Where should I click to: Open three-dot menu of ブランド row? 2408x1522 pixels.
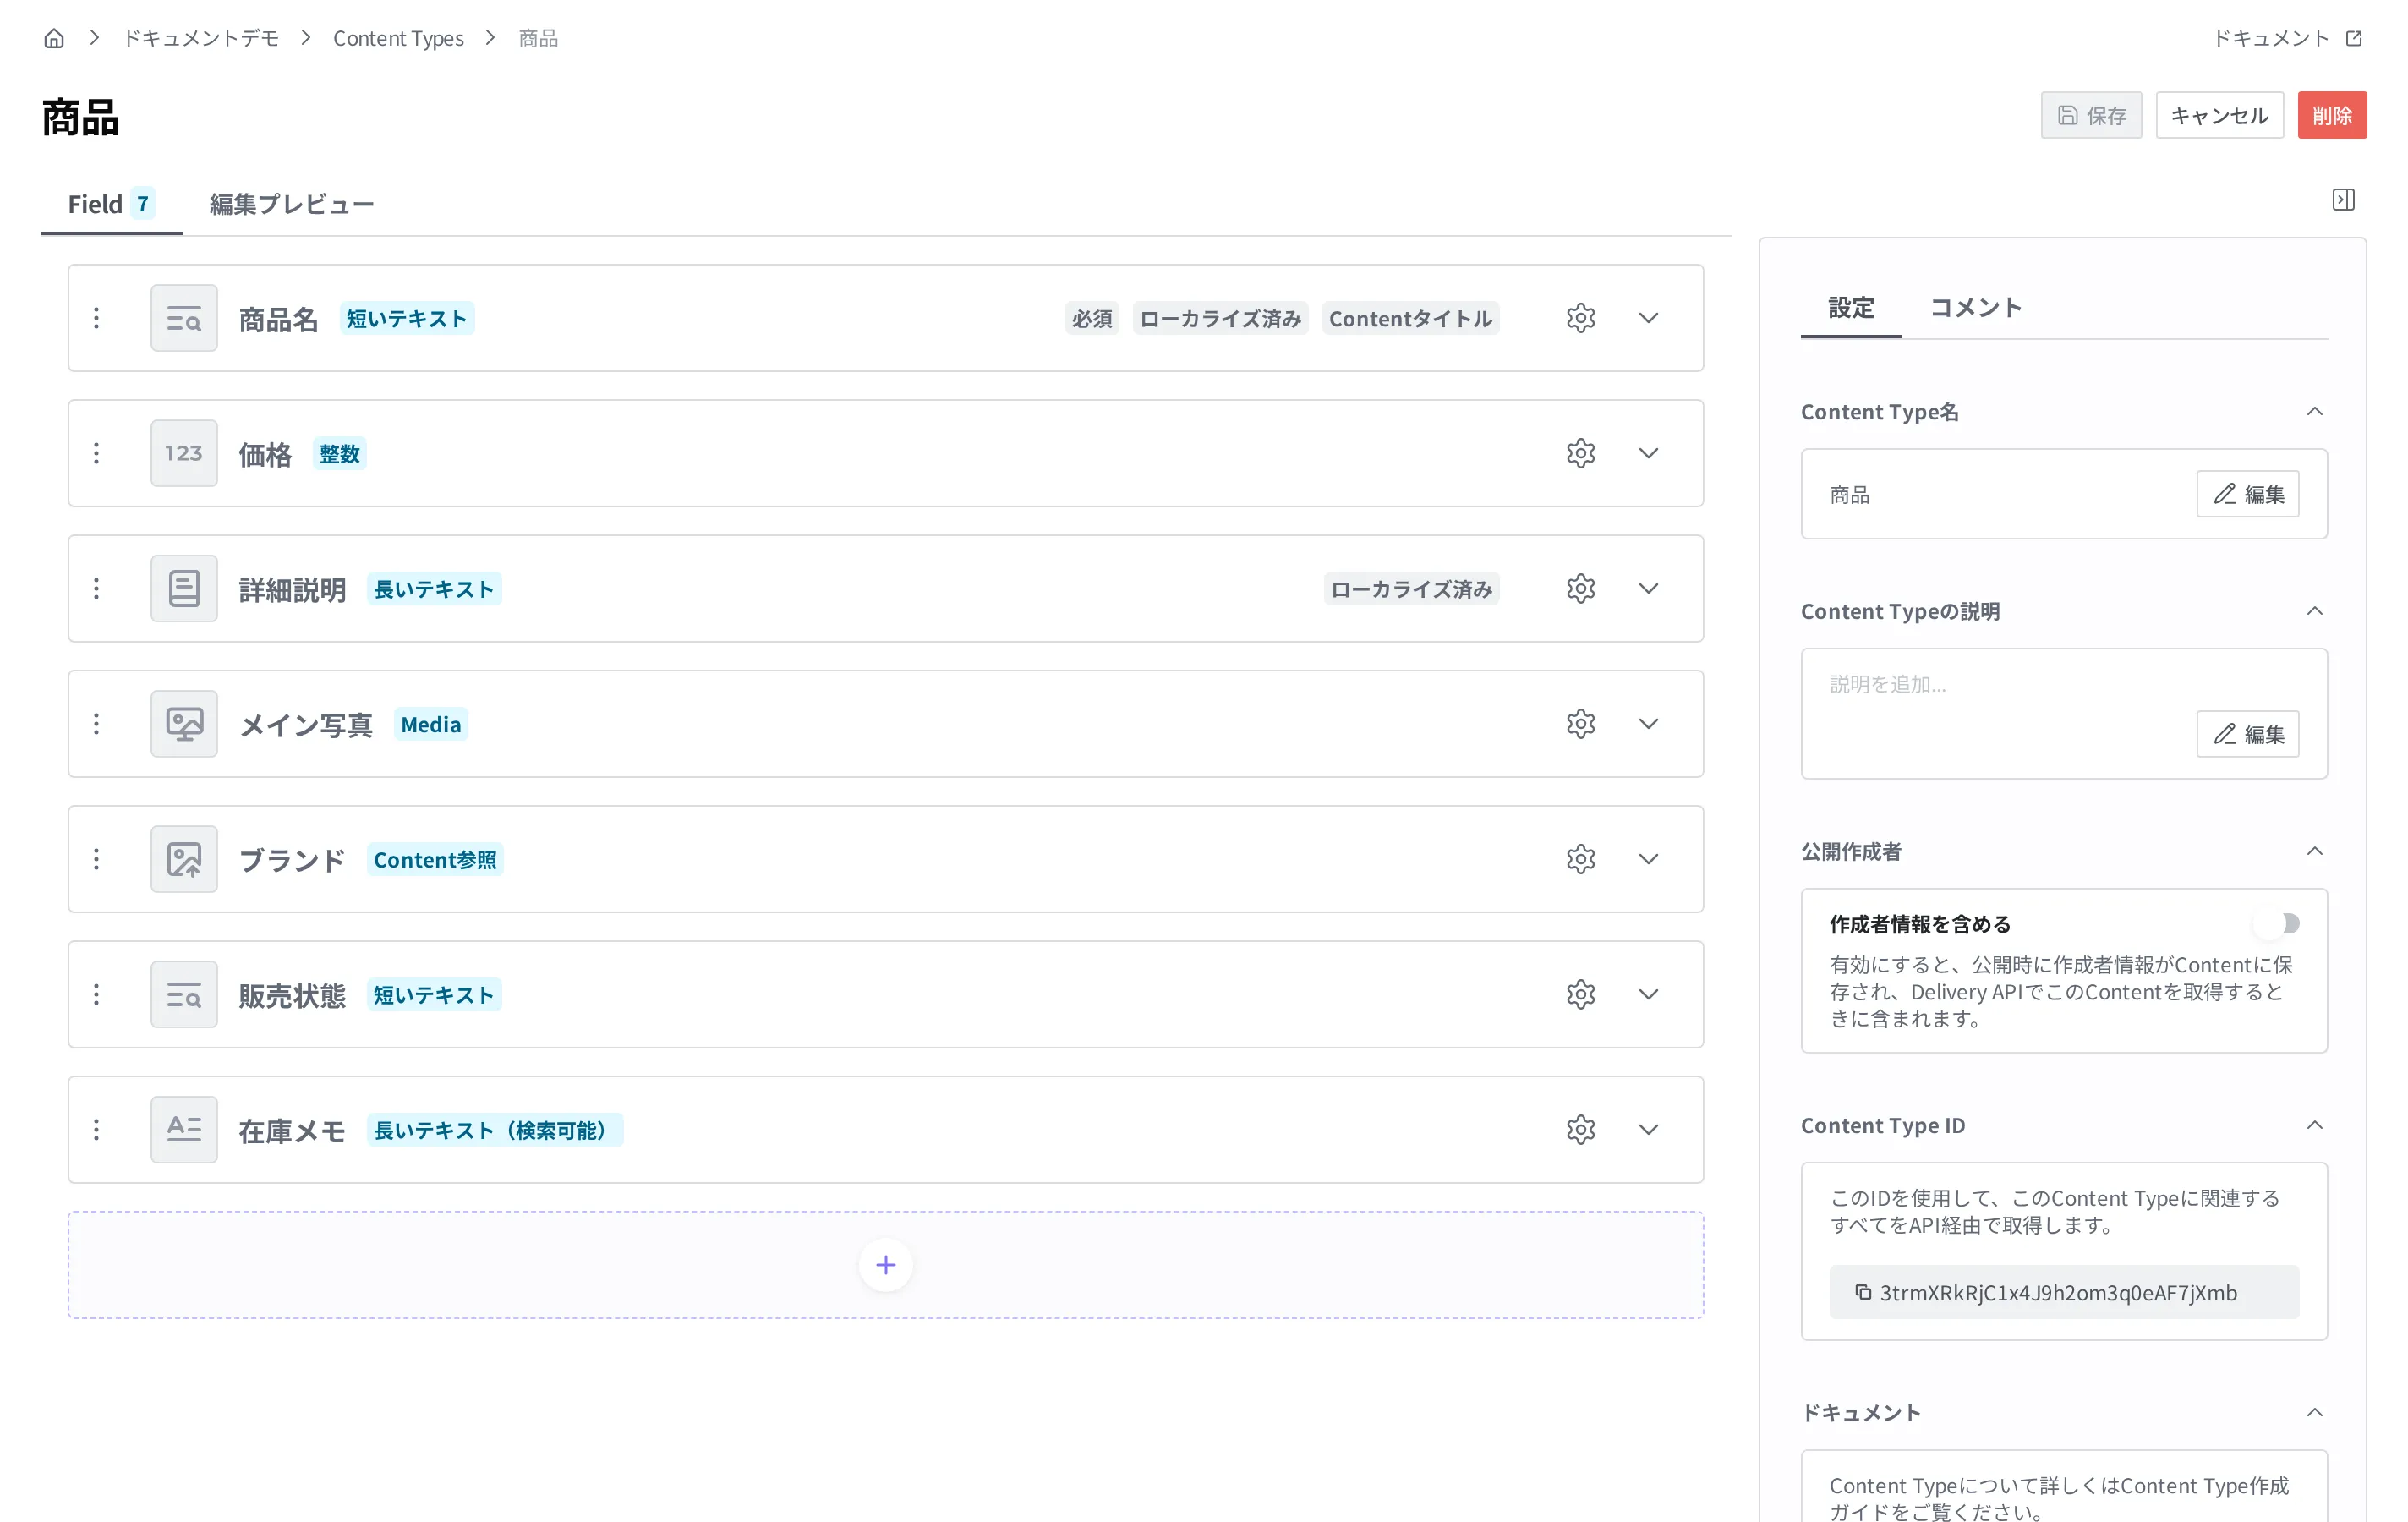[x=96, y=859]
